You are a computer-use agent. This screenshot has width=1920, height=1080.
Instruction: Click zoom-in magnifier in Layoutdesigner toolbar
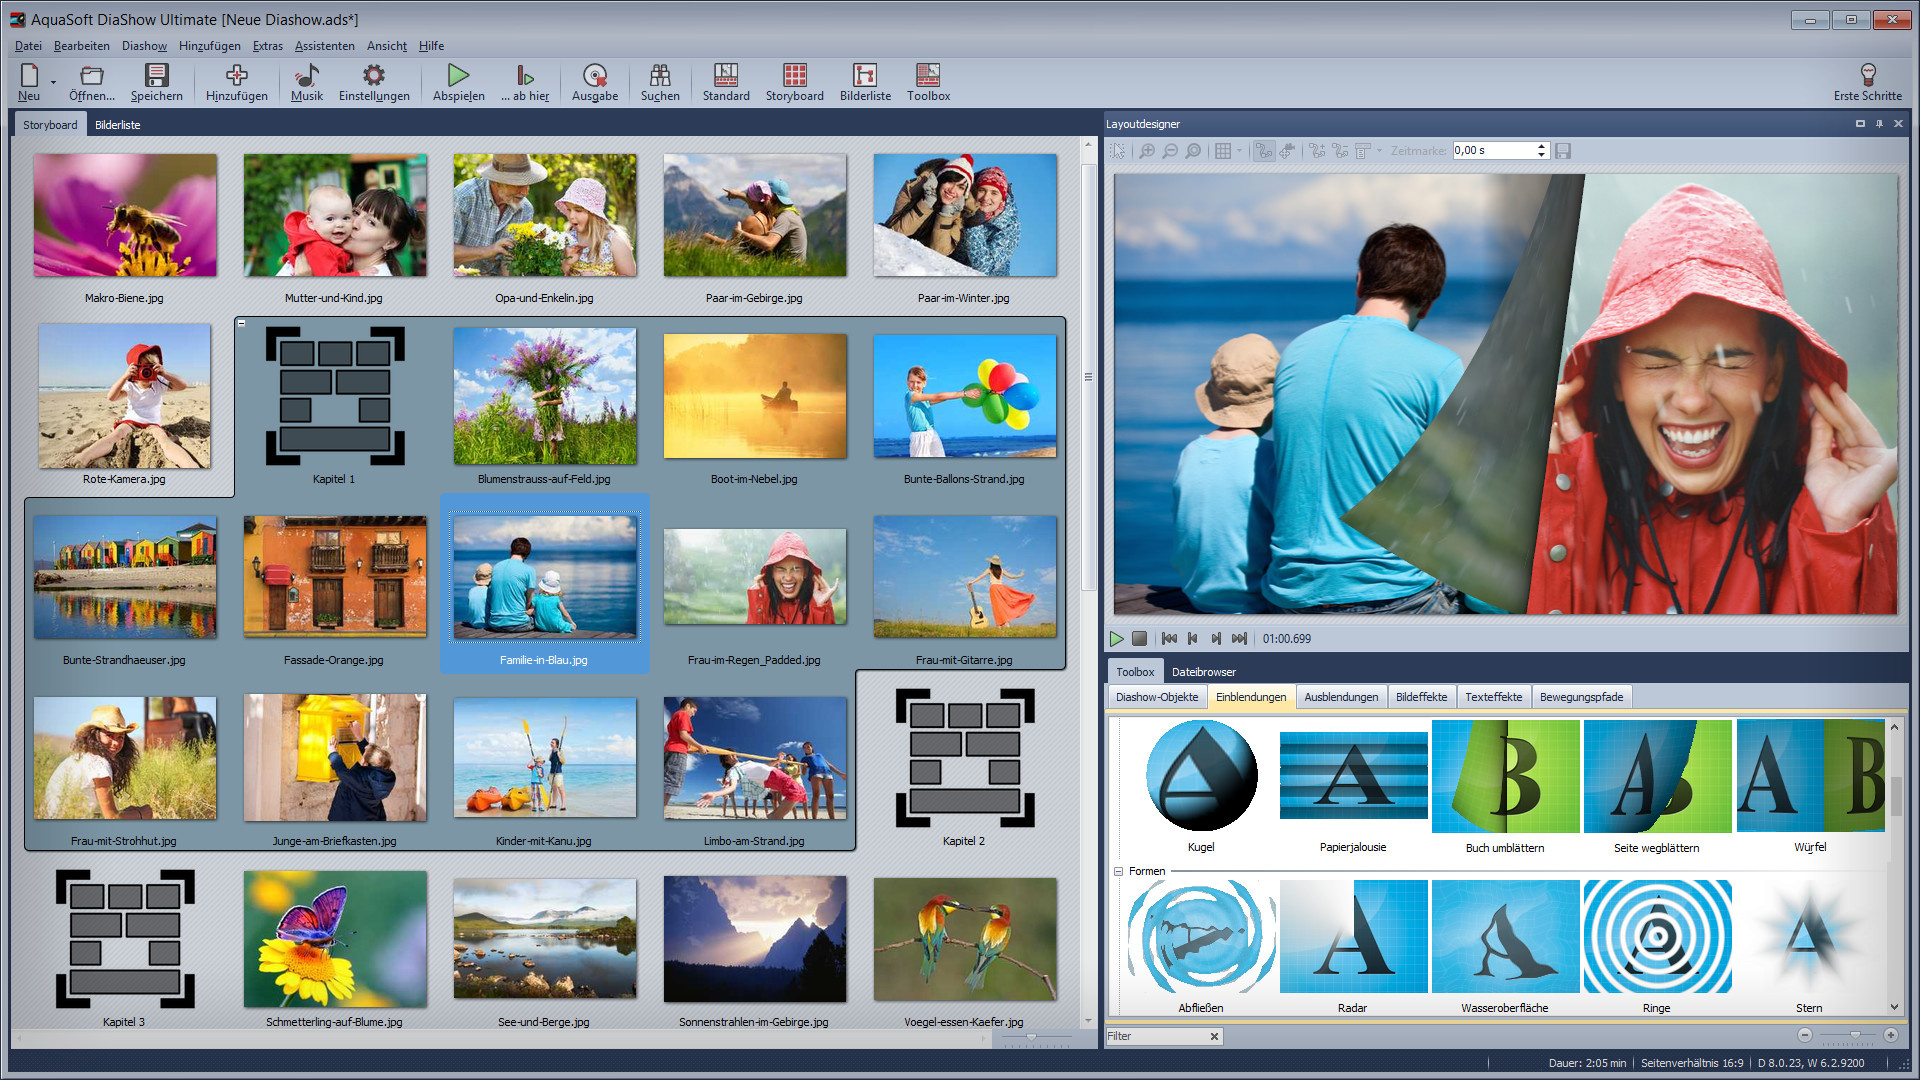coord(1147,151)
